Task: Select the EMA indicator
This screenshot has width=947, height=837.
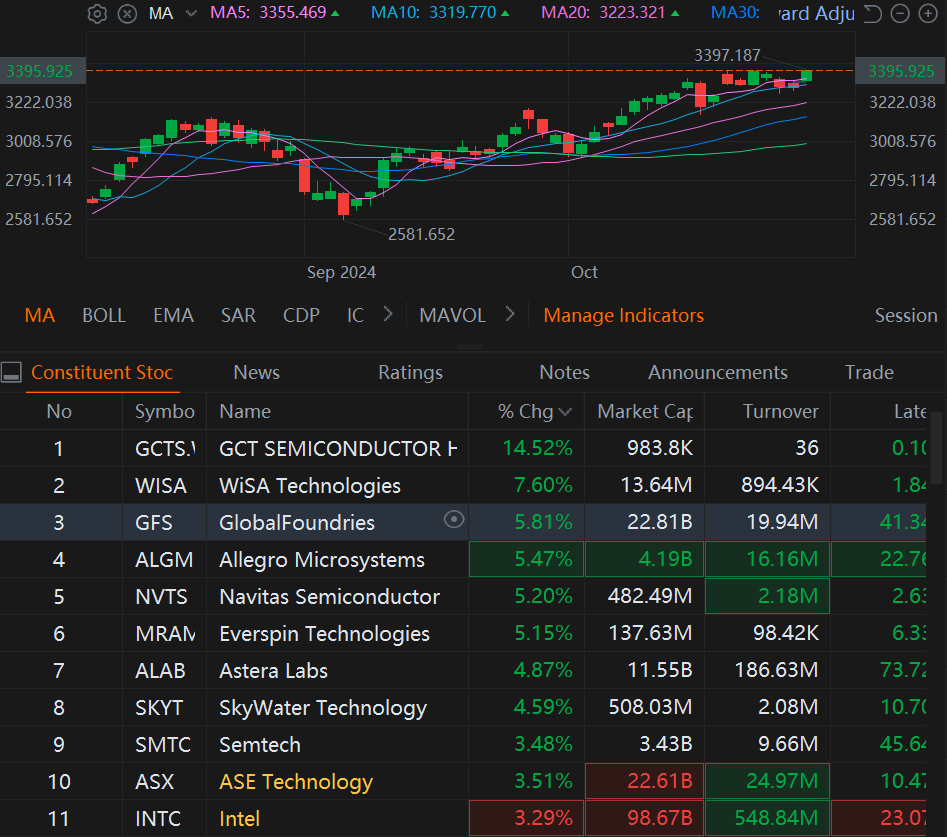Action: (173, 315)
